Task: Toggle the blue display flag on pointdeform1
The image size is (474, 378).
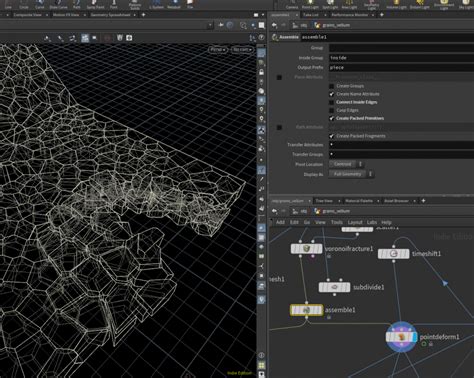Action: [414, 337]
